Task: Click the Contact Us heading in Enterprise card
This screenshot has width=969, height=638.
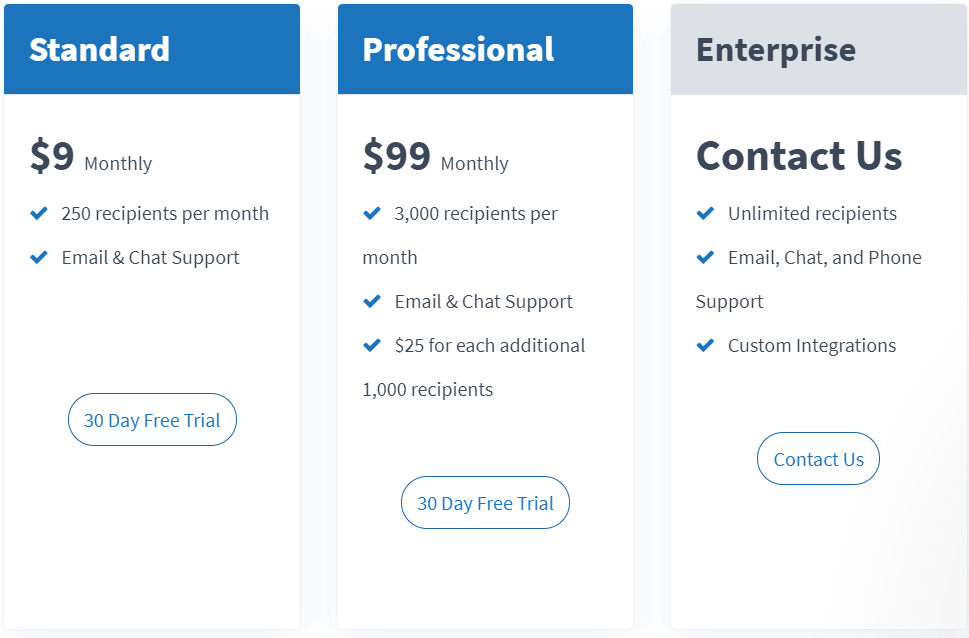Action: click(x=799, y=155)
